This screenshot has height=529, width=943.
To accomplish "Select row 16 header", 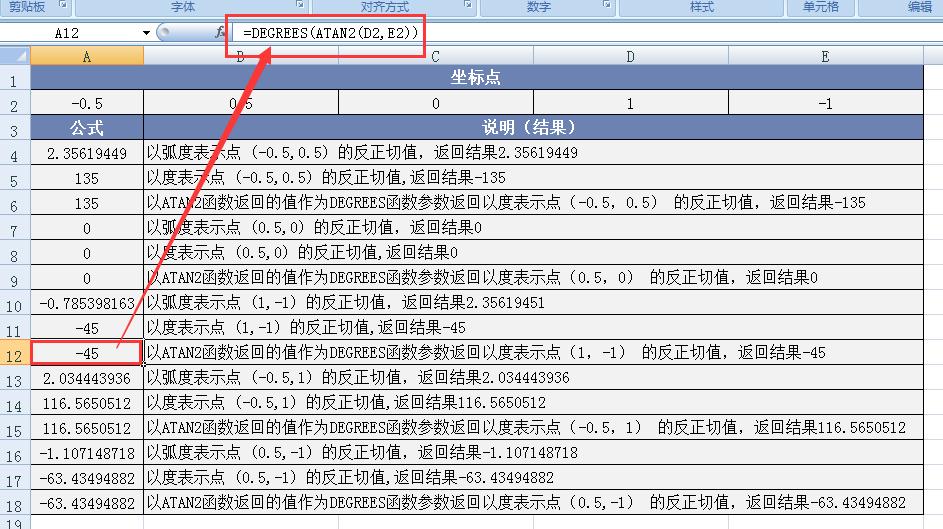I will [15, 453].
